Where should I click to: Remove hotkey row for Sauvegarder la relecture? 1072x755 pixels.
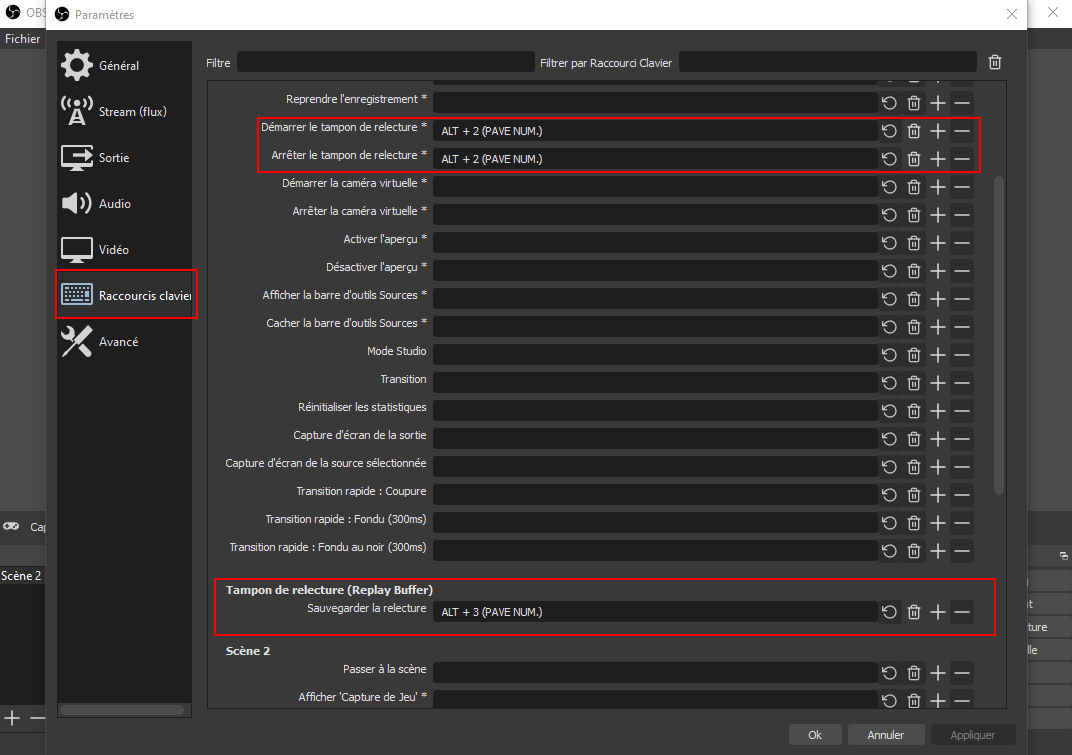pyautogui.click(x=962, y=613)
